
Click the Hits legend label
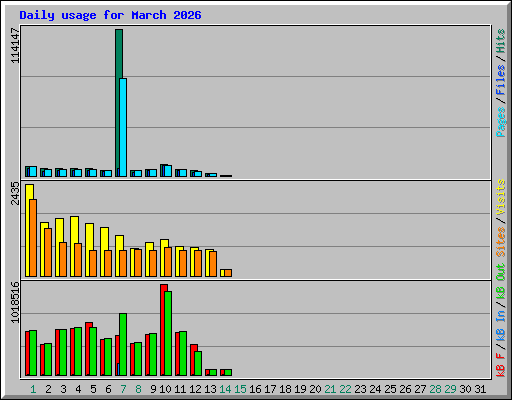tap(501, 41)
